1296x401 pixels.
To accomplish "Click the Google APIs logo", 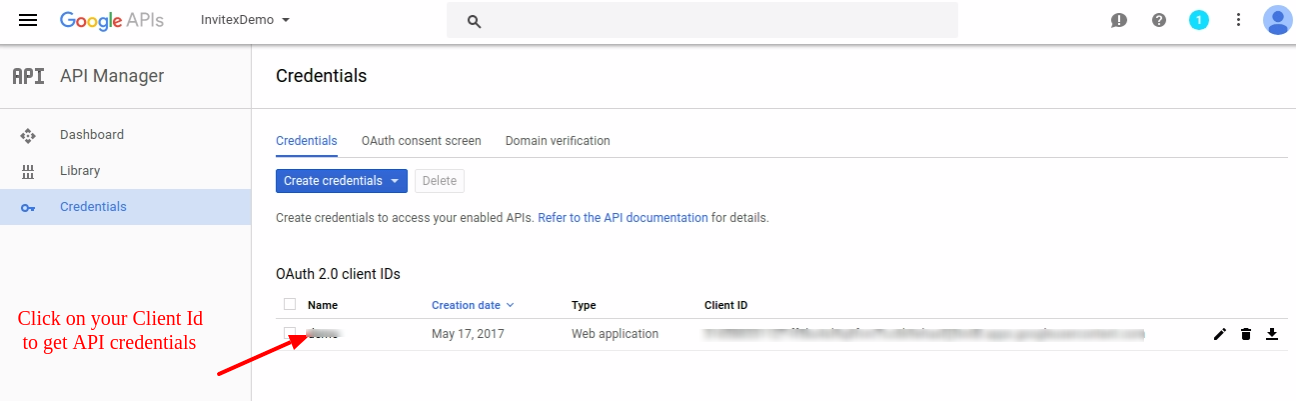I will click(111, 20).
